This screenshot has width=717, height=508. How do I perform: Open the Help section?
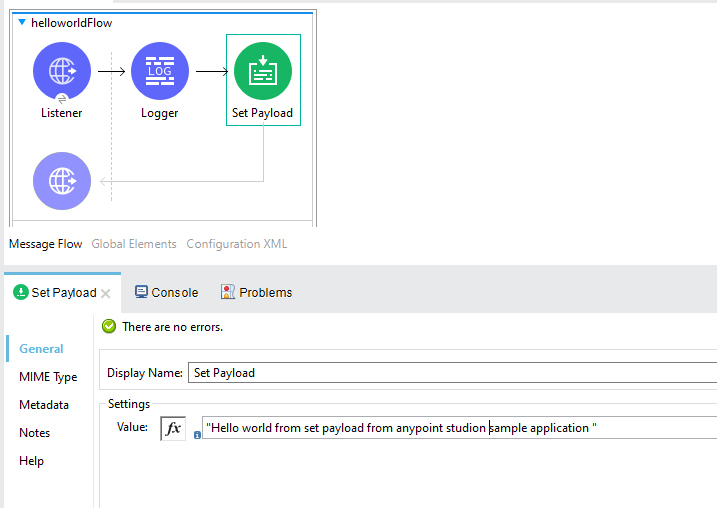pos(31,461)
